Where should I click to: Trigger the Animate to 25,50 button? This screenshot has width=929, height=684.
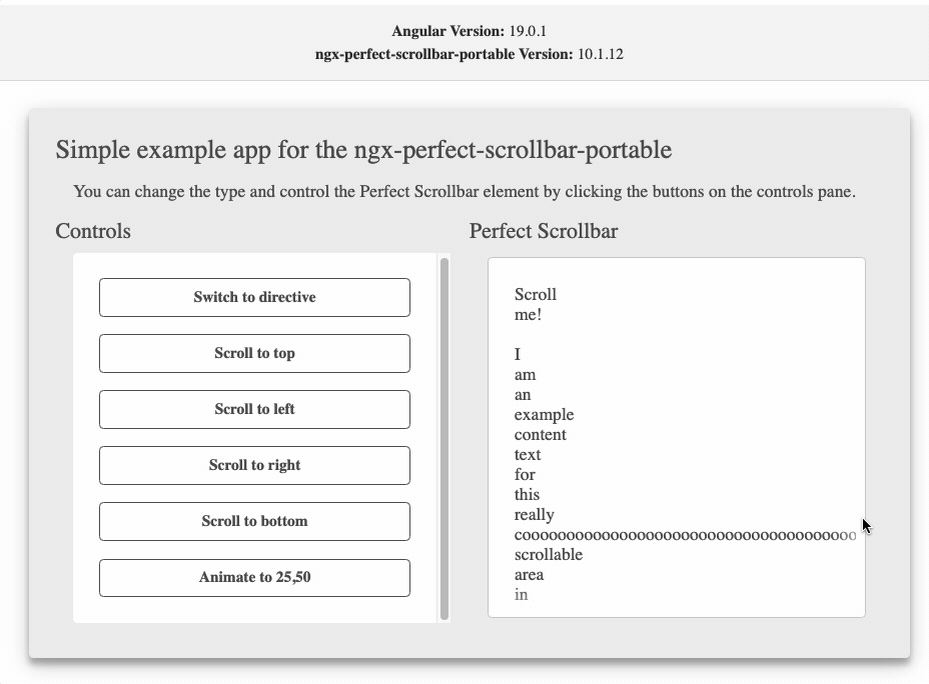pyautogui.click(x=254, y=577)
